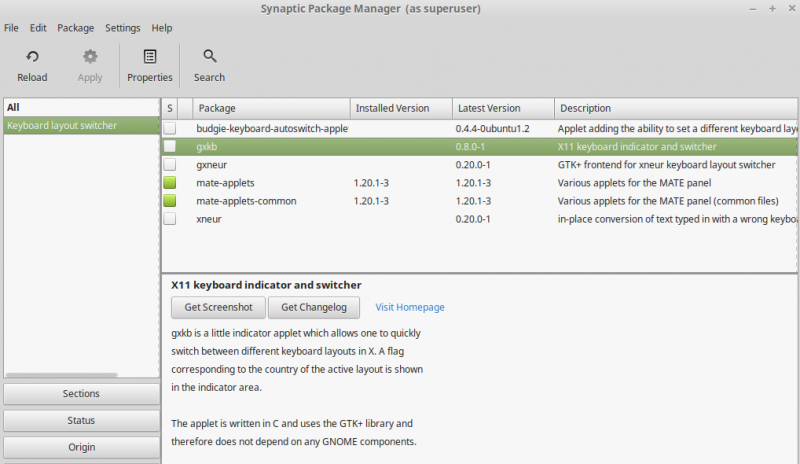Click the Search magnifier icon
The height and width of the screenshot is (464, 800).
tap(210, 56)
